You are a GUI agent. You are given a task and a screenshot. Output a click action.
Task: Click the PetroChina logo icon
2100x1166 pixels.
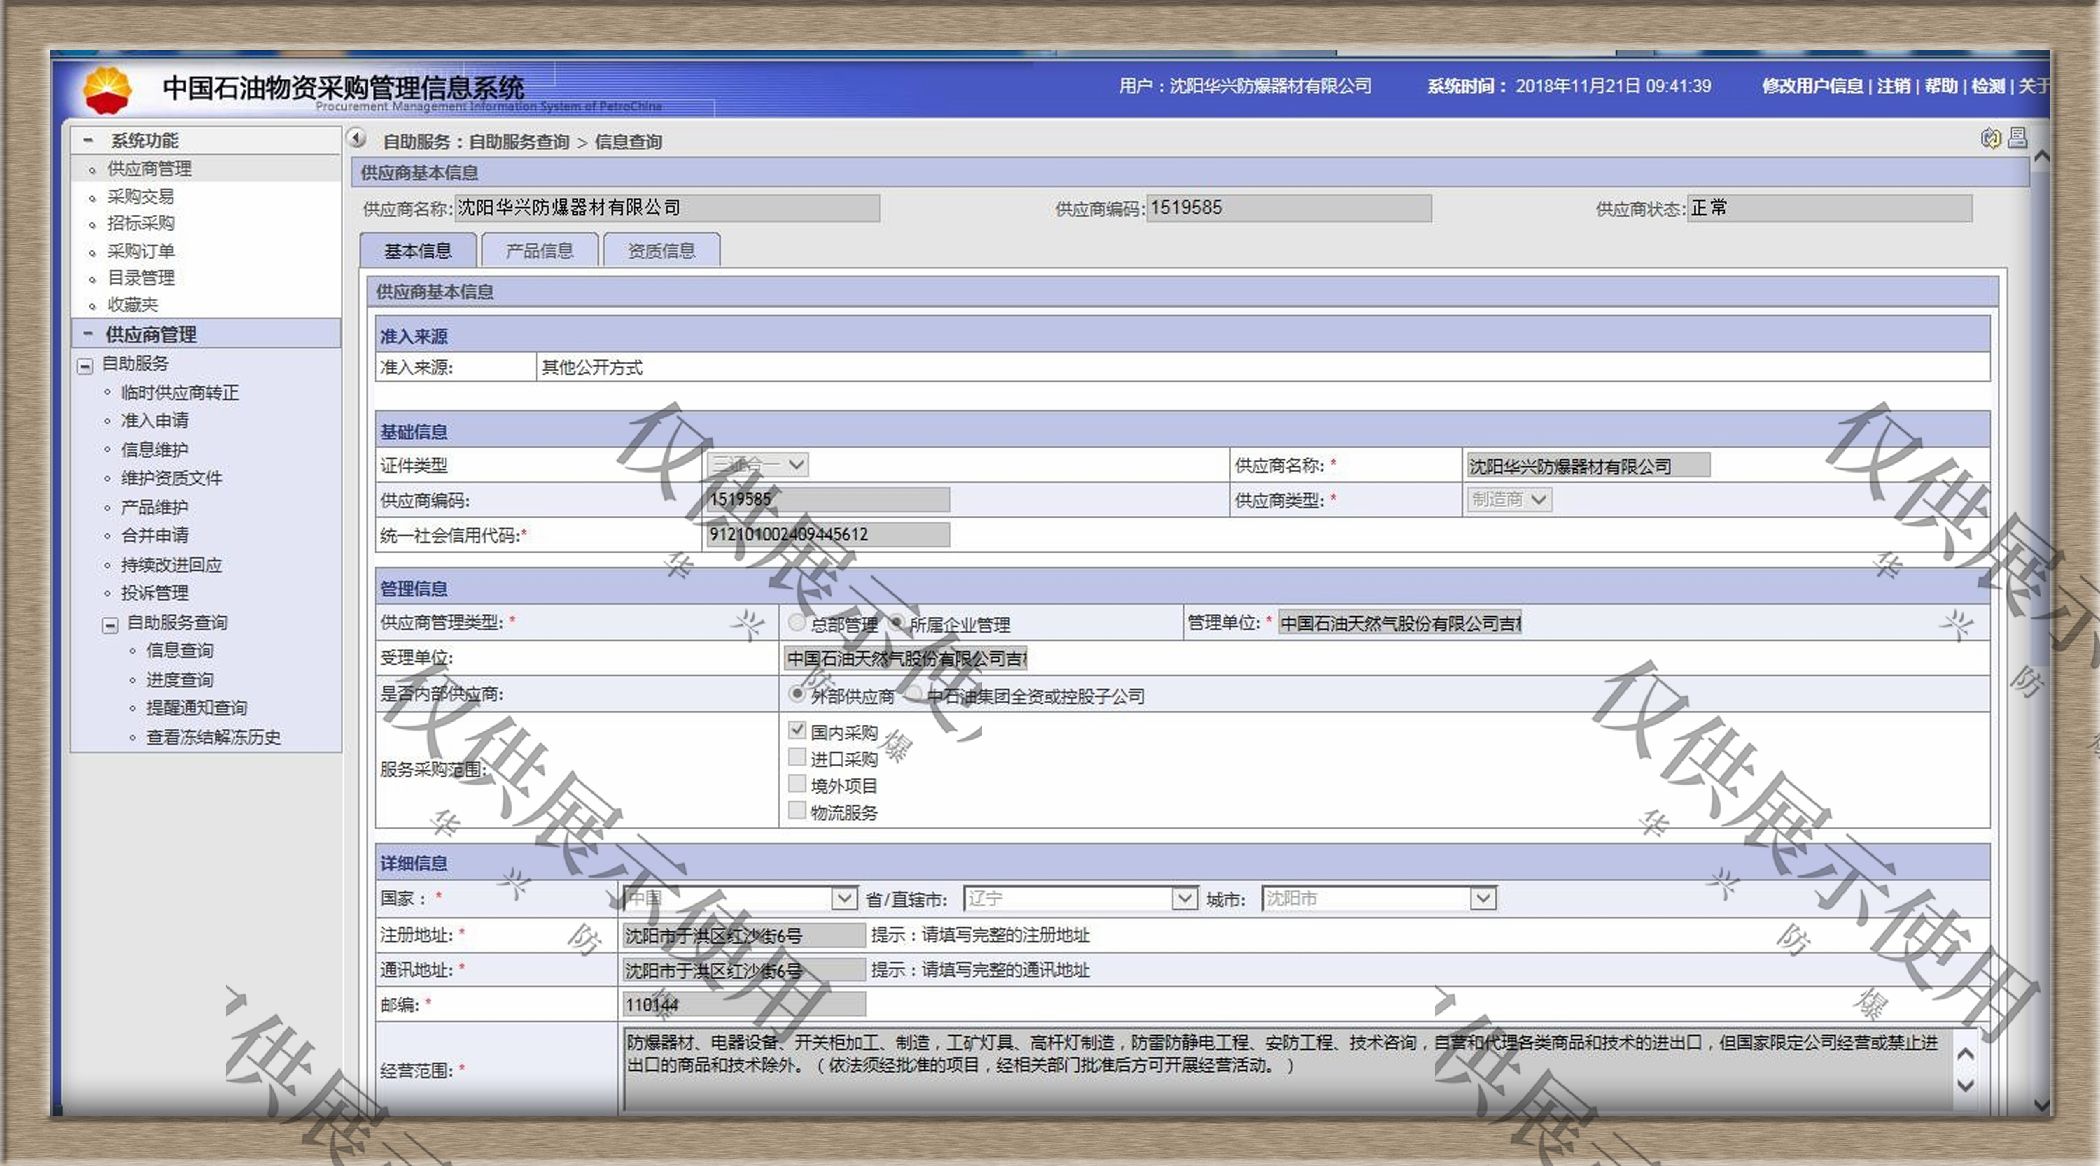coord(107,89)
